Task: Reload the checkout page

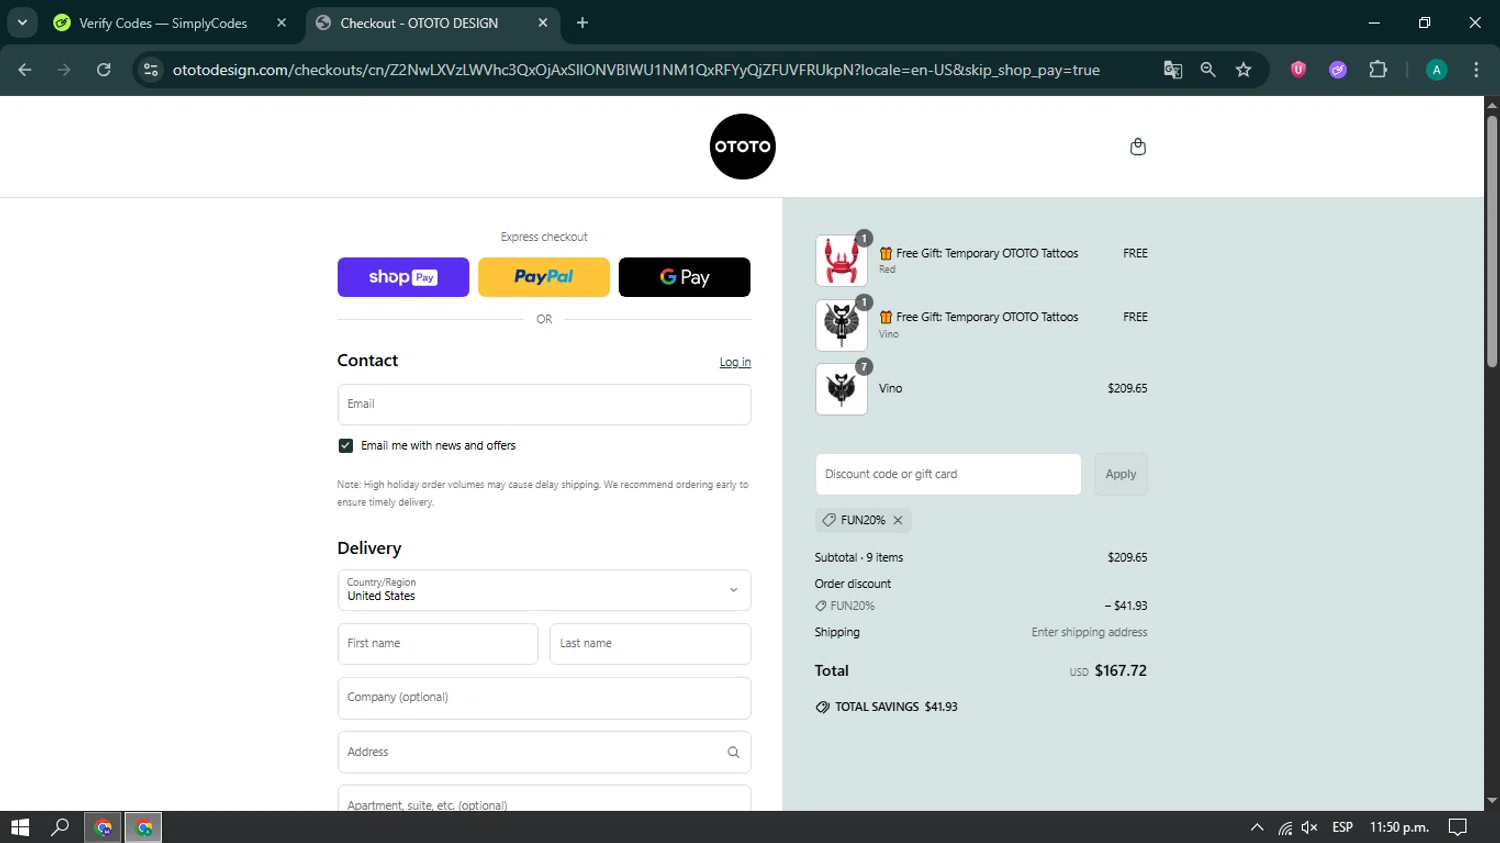Action: click(x=104, y=69)
